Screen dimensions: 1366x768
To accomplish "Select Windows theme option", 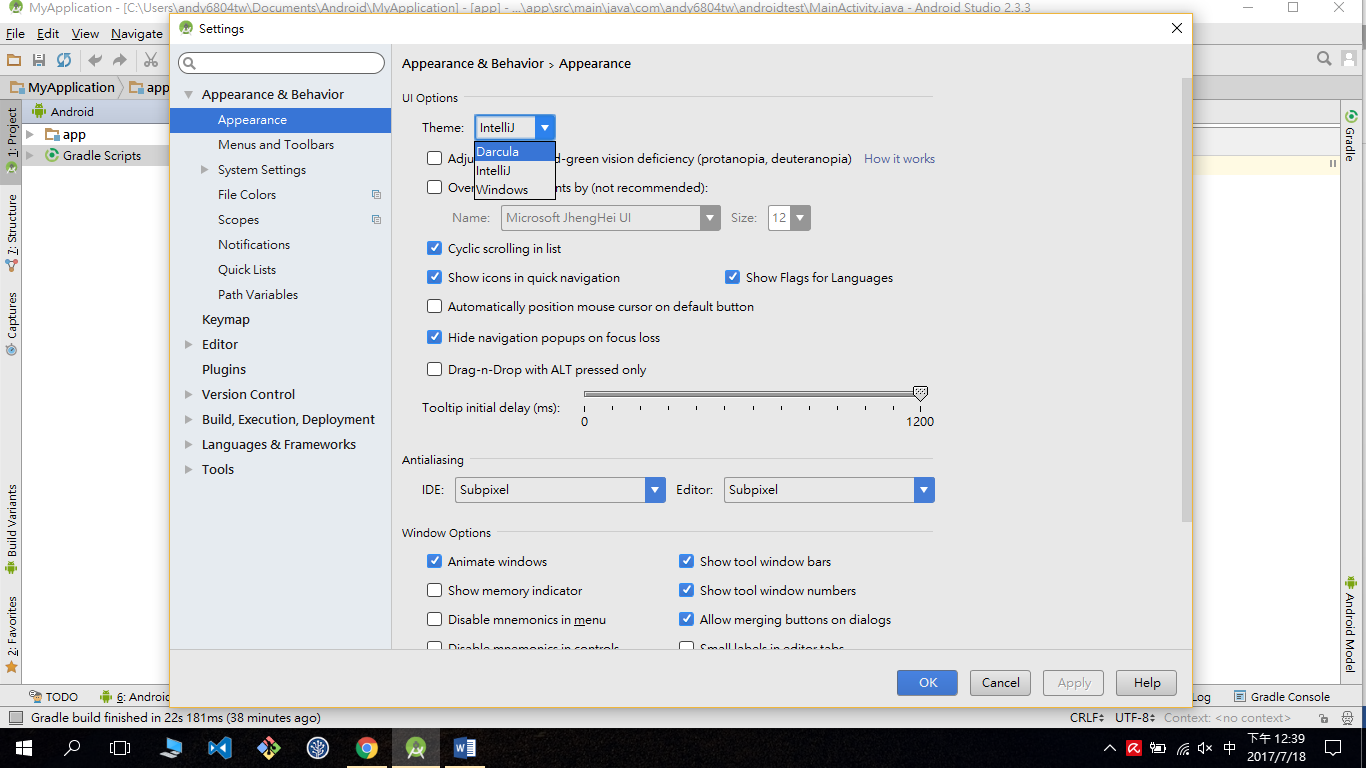I will (x=515, y=189).
